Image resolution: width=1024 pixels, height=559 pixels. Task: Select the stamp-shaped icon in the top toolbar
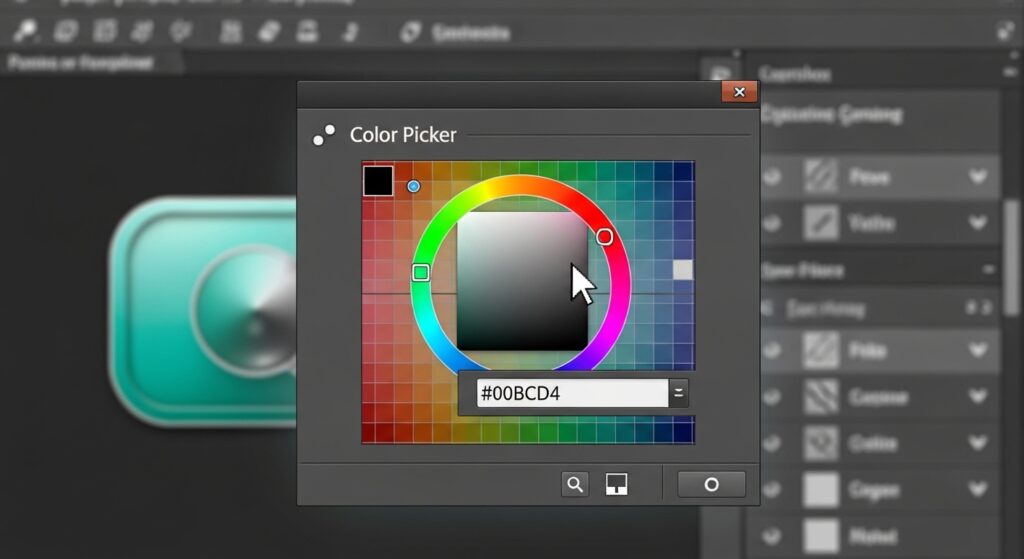(x=308, y=31)
